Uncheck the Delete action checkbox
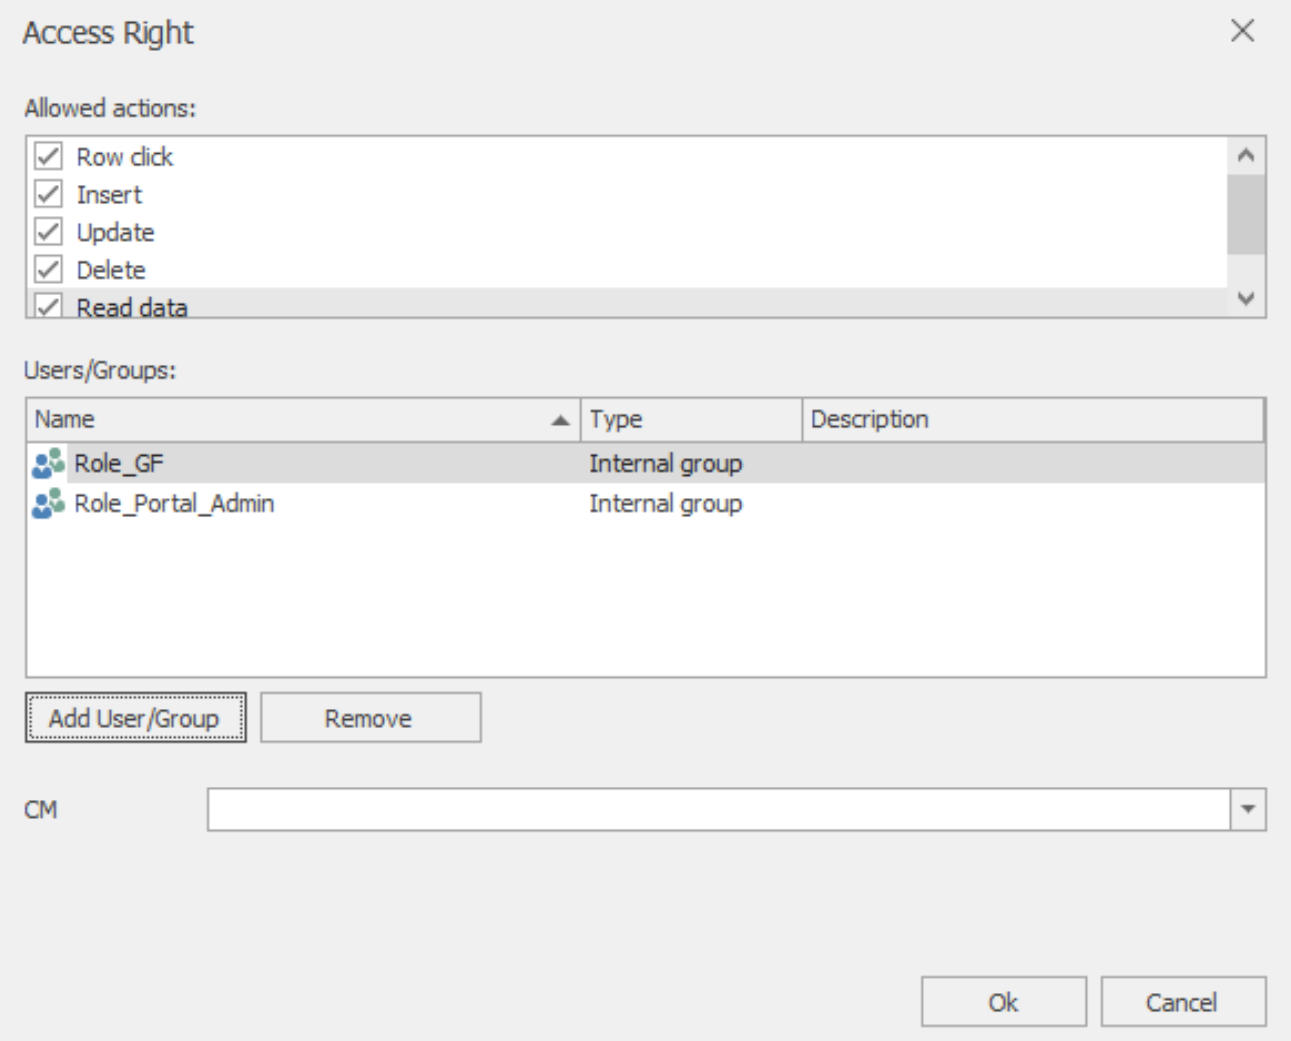 48,270
